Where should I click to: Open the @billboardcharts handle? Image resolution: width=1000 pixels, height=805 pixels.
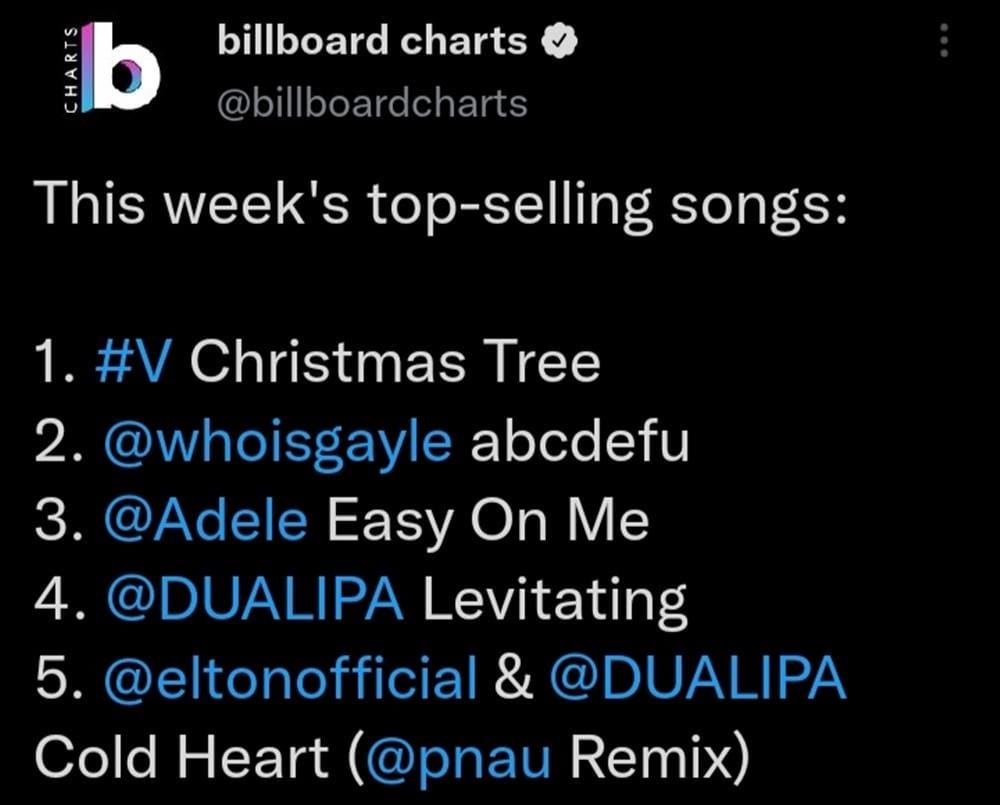pyautogui.click(x=372, y=102)
